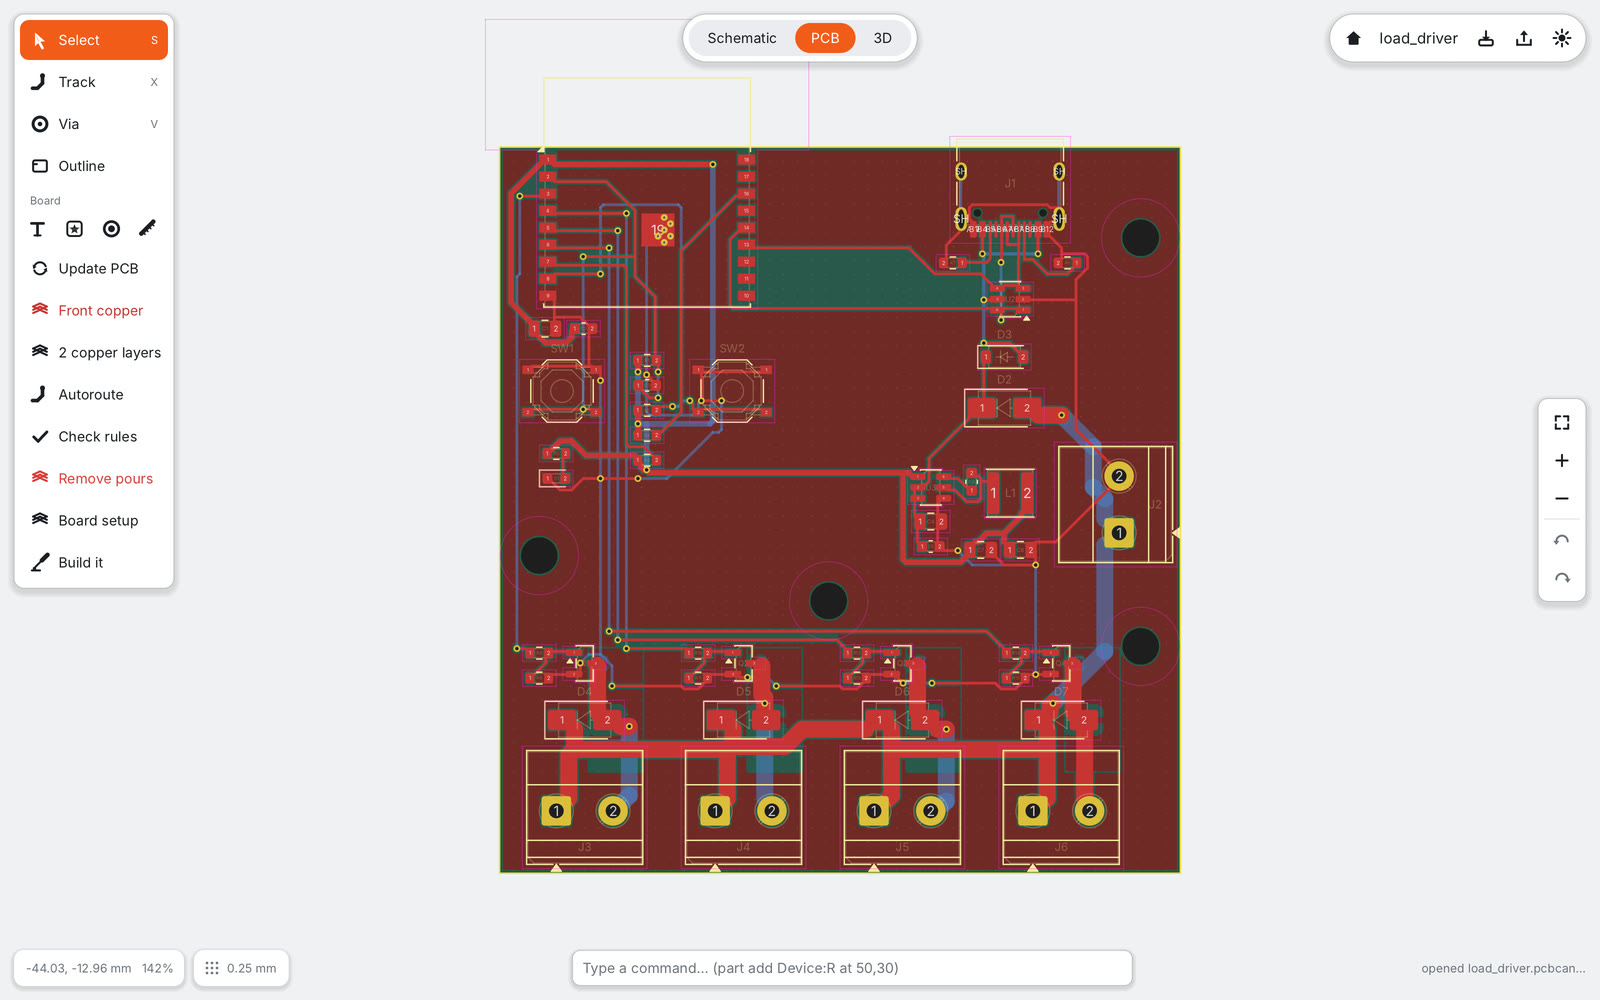Switch active layer via Front copper
This screenshot has height=1000, width=1600.
[x=94, y=310]
